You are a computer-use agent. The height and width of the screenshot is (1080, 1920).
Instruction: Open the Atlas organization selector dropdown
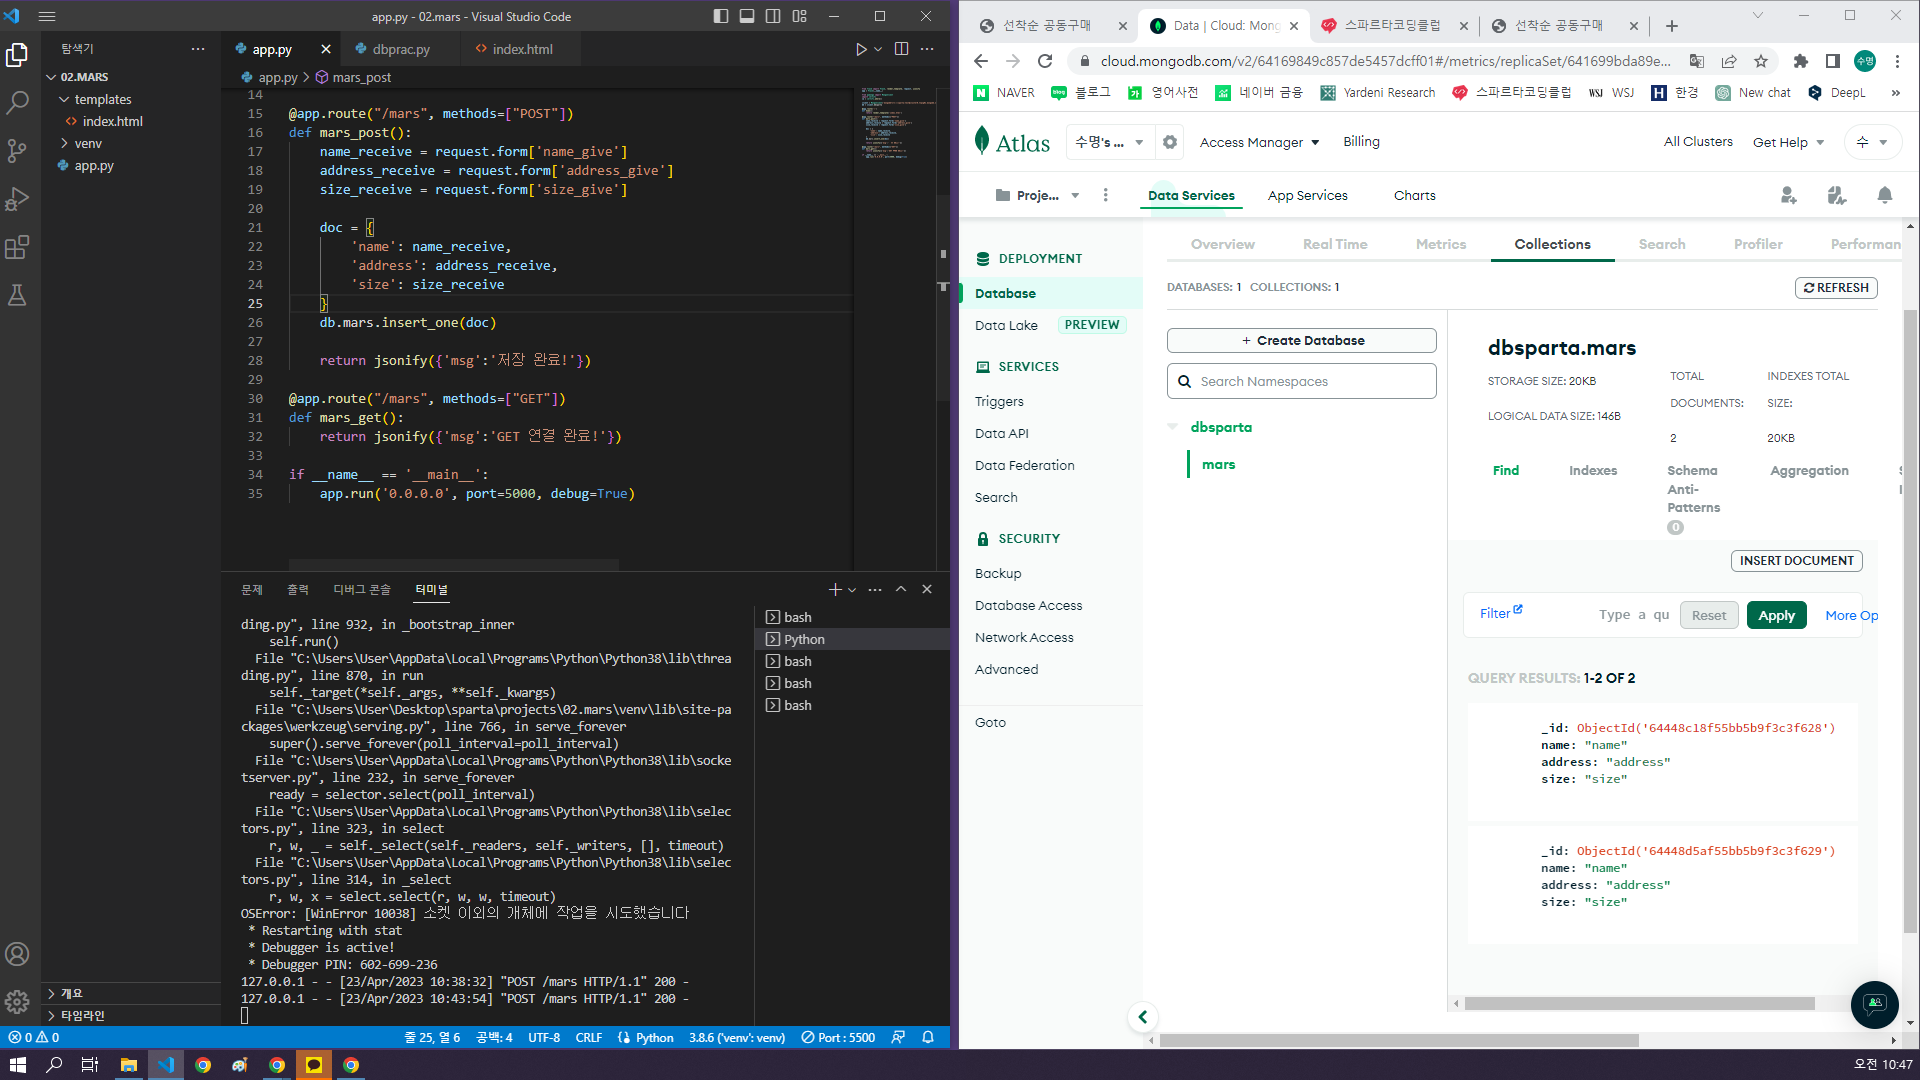tap(1109, 142)
